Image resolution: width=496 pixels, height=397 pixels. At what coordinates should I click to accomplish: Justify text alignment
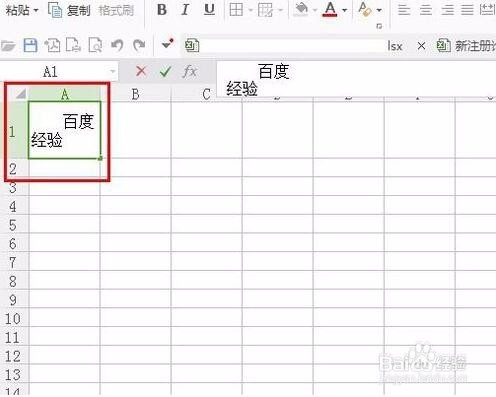(x=467, y=10)
